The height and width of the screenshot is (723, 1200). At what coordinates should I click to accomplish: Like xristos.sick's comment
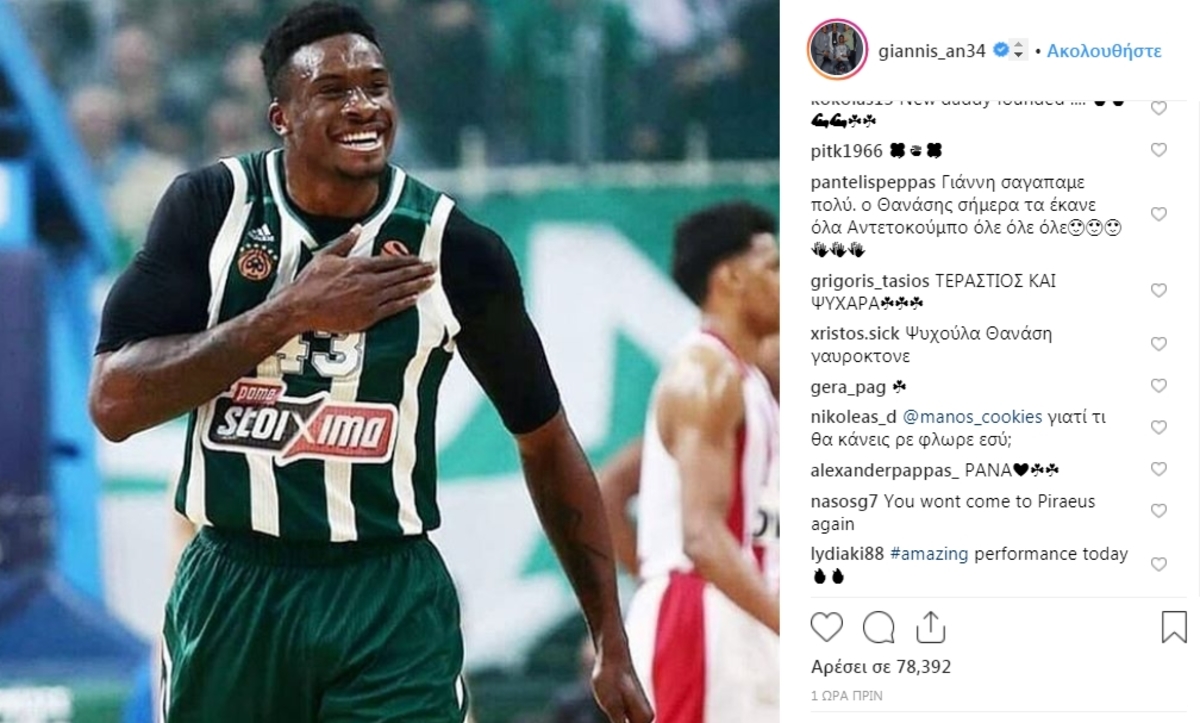click(1158, 344)
